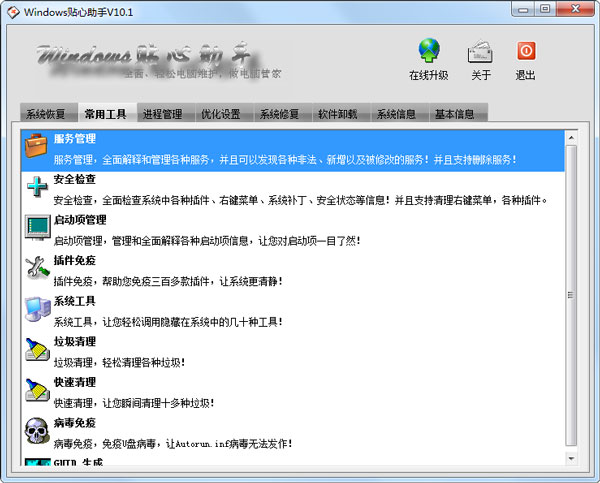Screen dimensions: 600x483
Task: Select the 服务管理 briefcase icon
Action: (x=36, y=145)
